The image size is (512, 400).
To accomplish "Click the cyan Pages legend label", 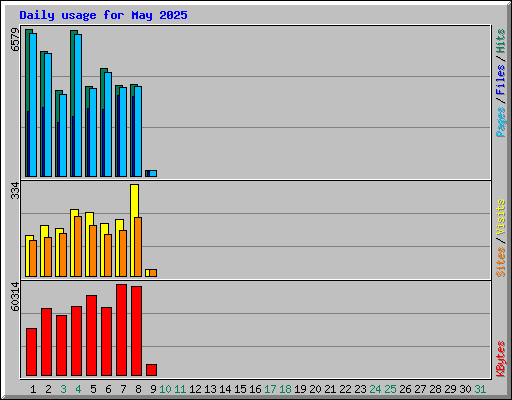I will pyautogui.click(x=500, y=122).
